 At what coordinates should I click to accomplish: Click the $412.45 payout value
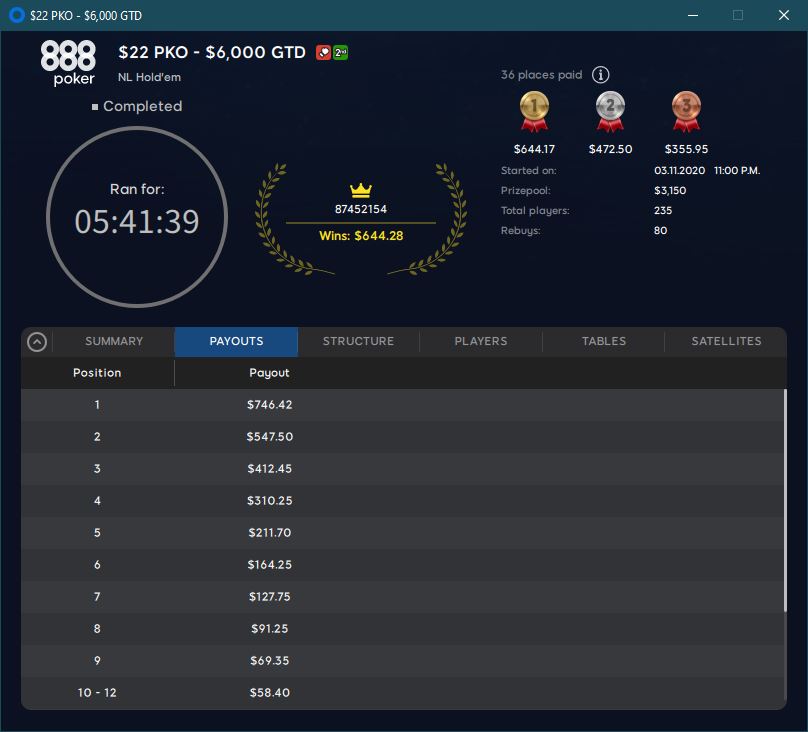[x=270, y=469]
